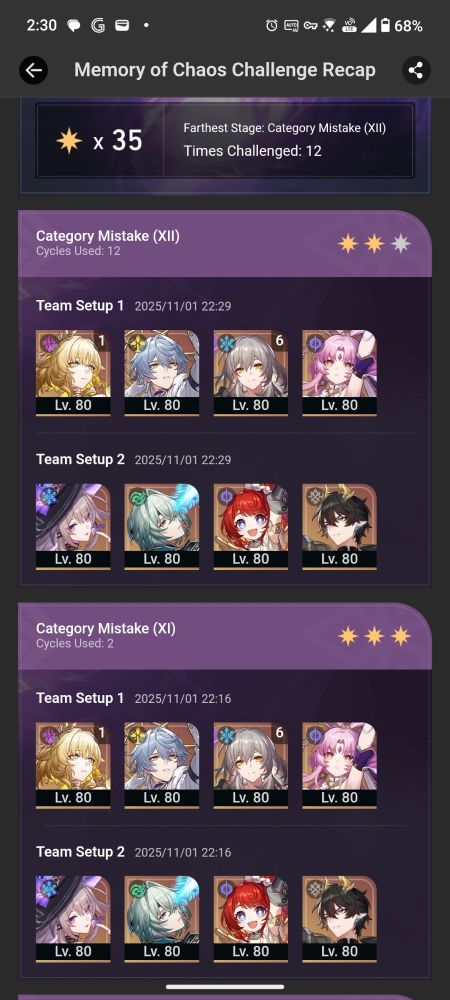
Task: Tap the battery indicator in status bar
Action: [385, 26]
